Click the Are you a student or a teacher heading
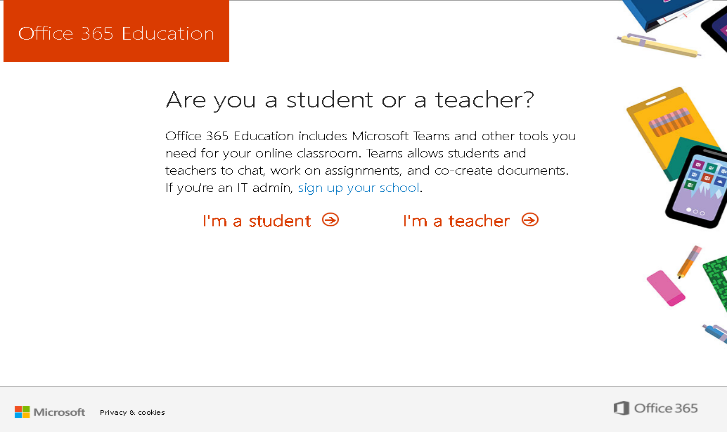Screen dimensions: 727x432 click(350, 100)
